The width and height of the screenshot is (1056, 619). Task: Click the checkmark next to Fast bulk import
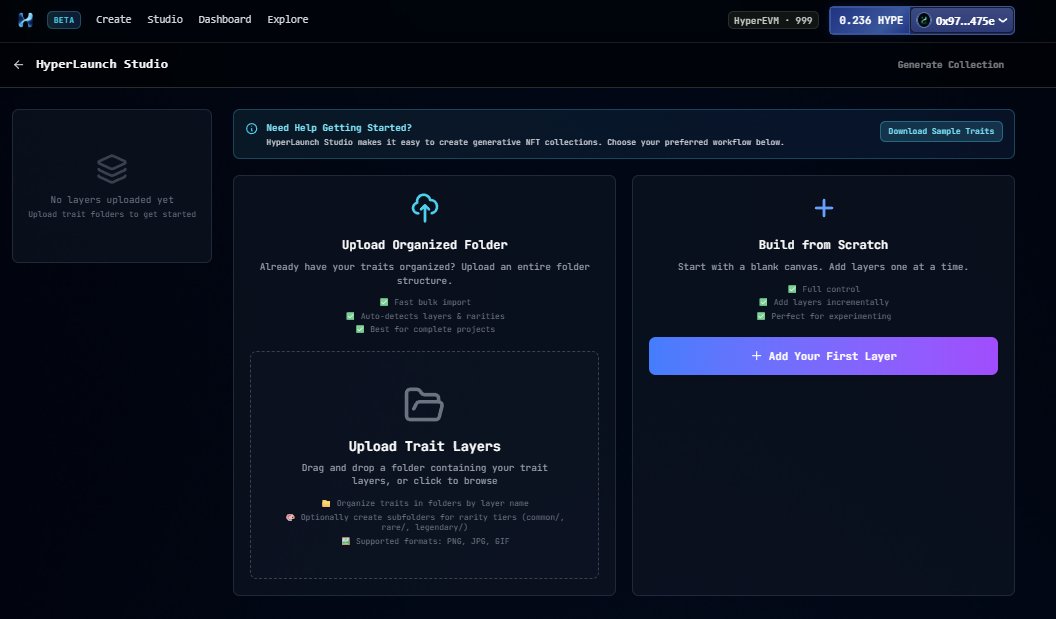tap(384, 302)
